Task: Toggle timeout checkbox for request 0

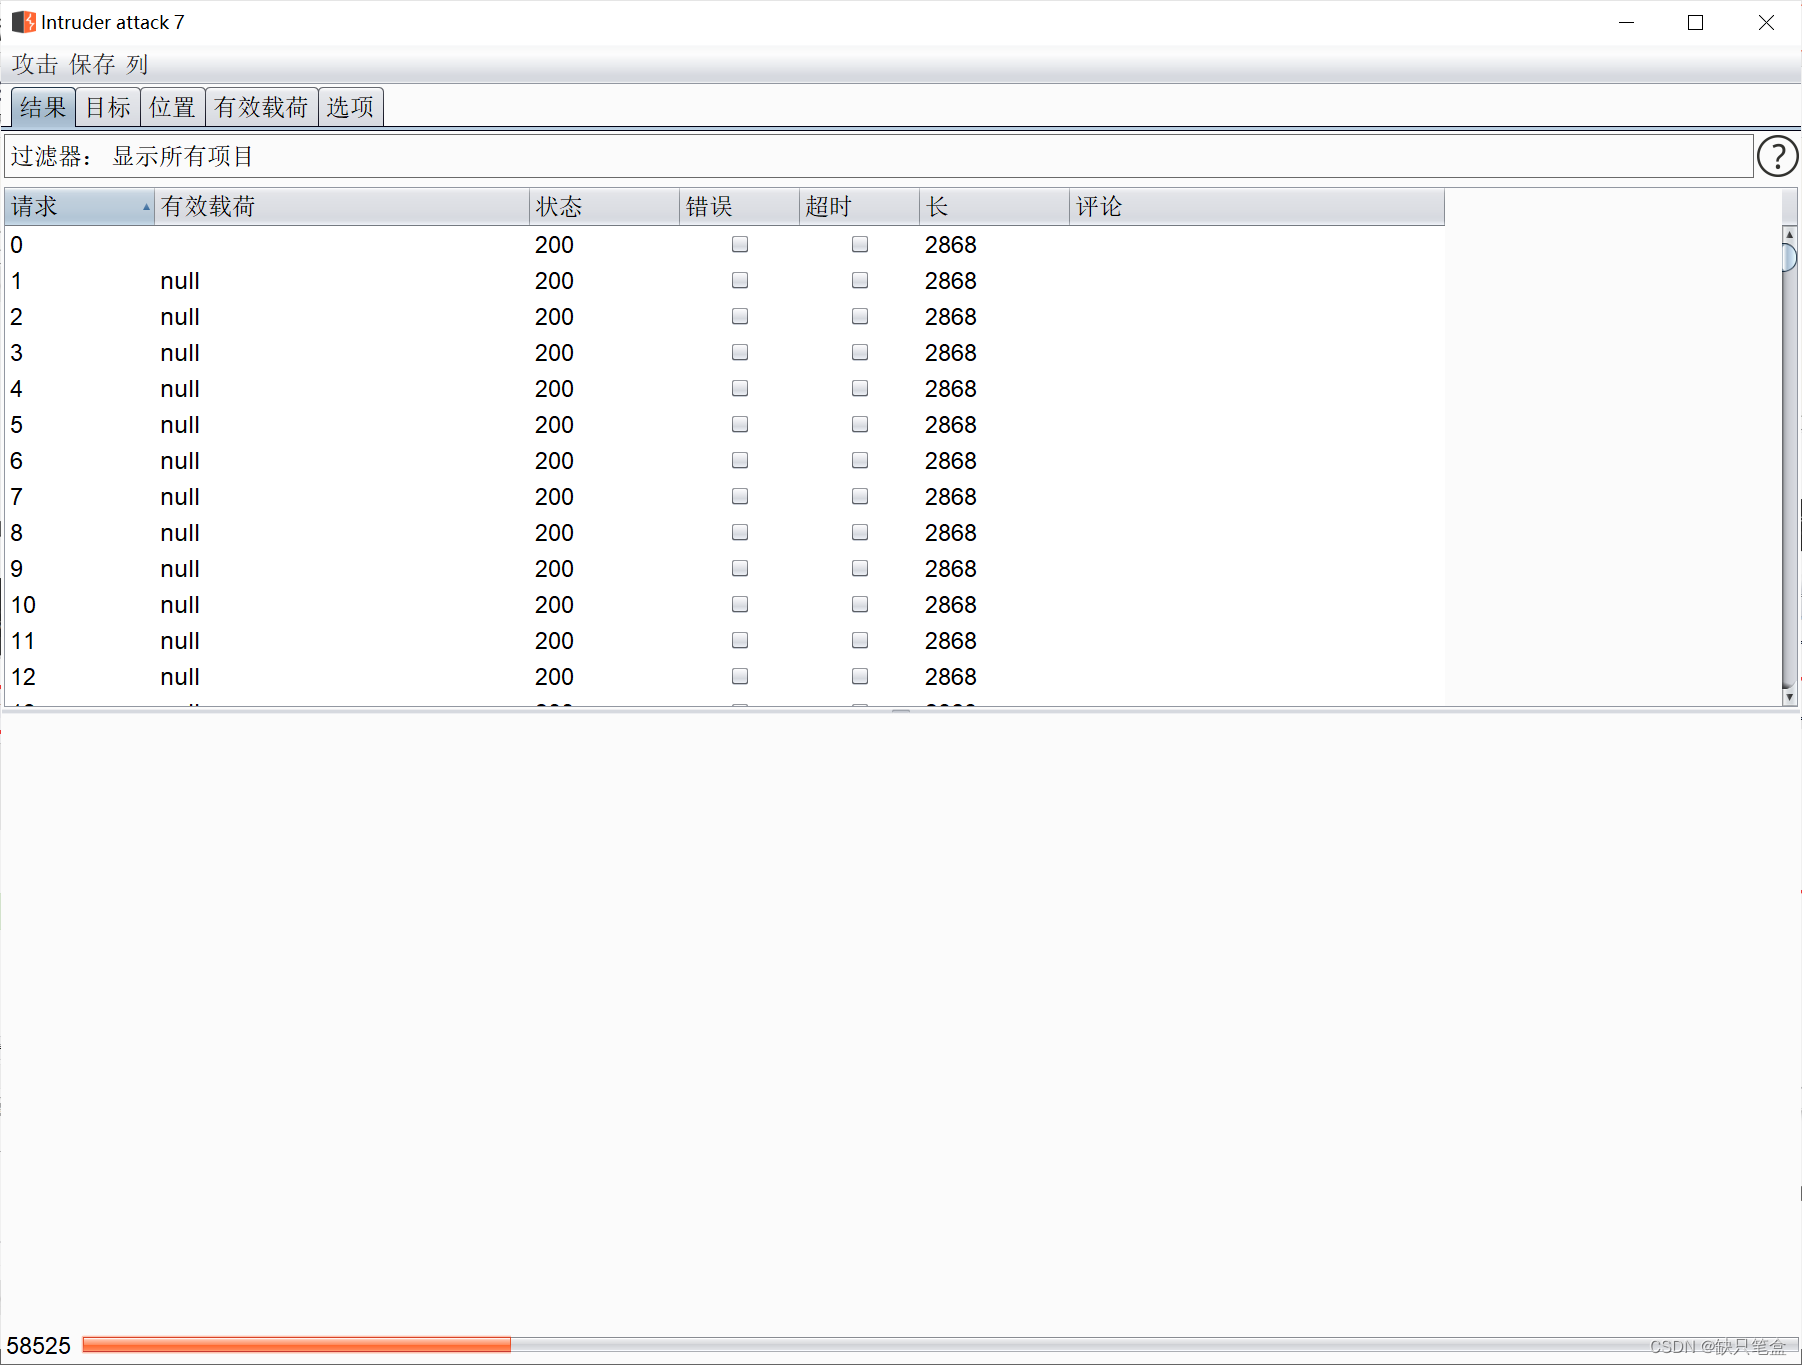Action: pos(860,244)
